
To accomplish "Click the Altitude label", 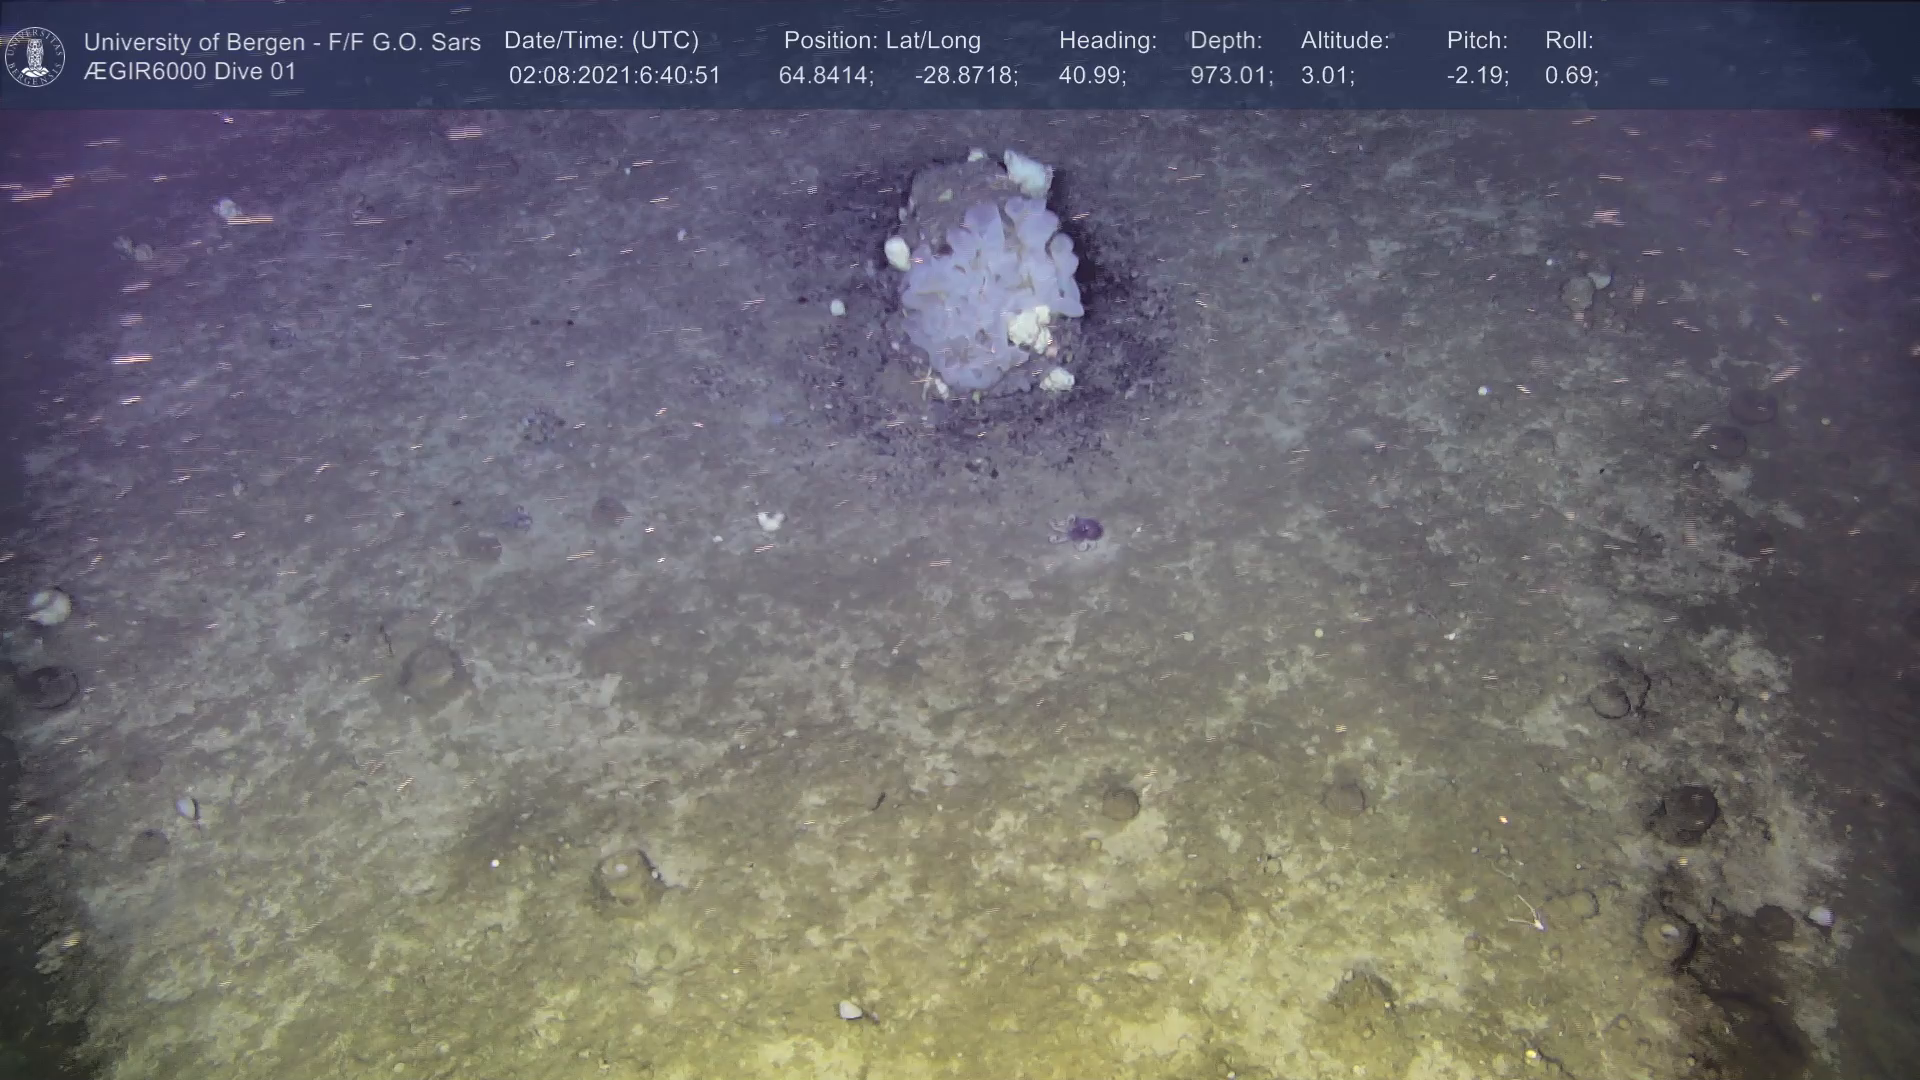I will tap(1345, 41).
